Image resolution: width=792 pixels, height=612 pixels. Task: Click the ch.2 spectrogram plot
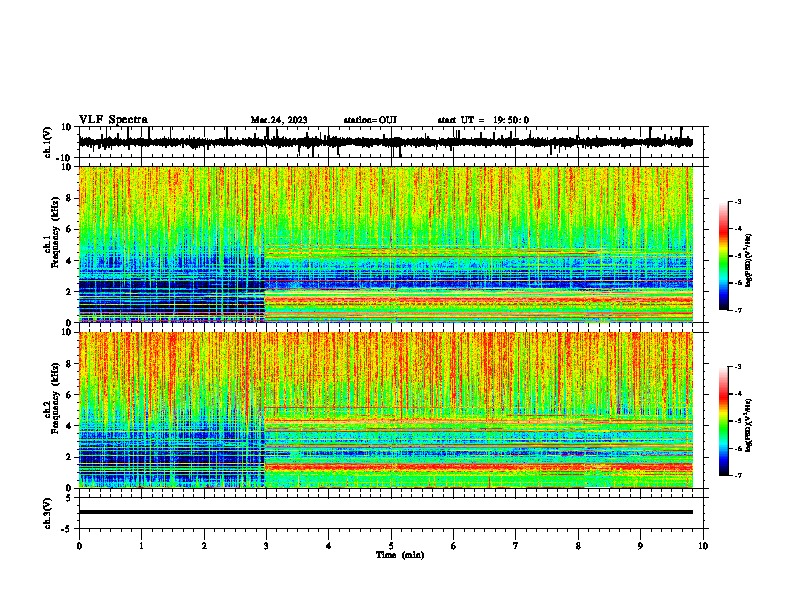tap(385, 410)
